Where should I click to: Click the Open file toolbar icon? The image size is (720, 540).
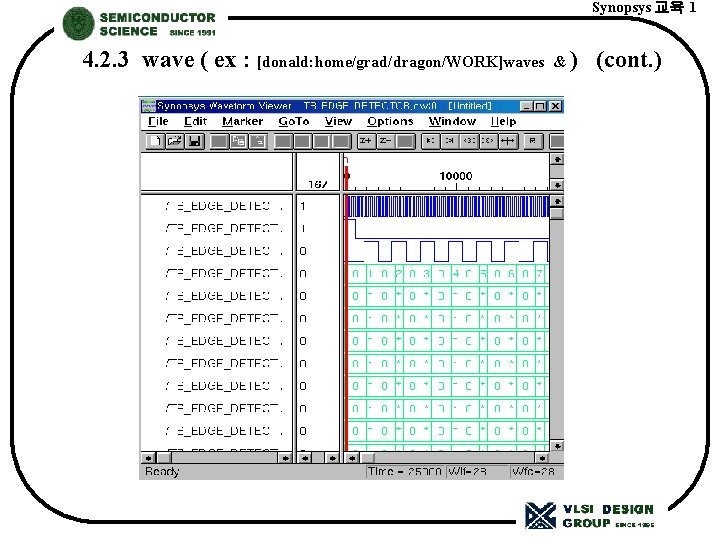click(x=174, y=141)
